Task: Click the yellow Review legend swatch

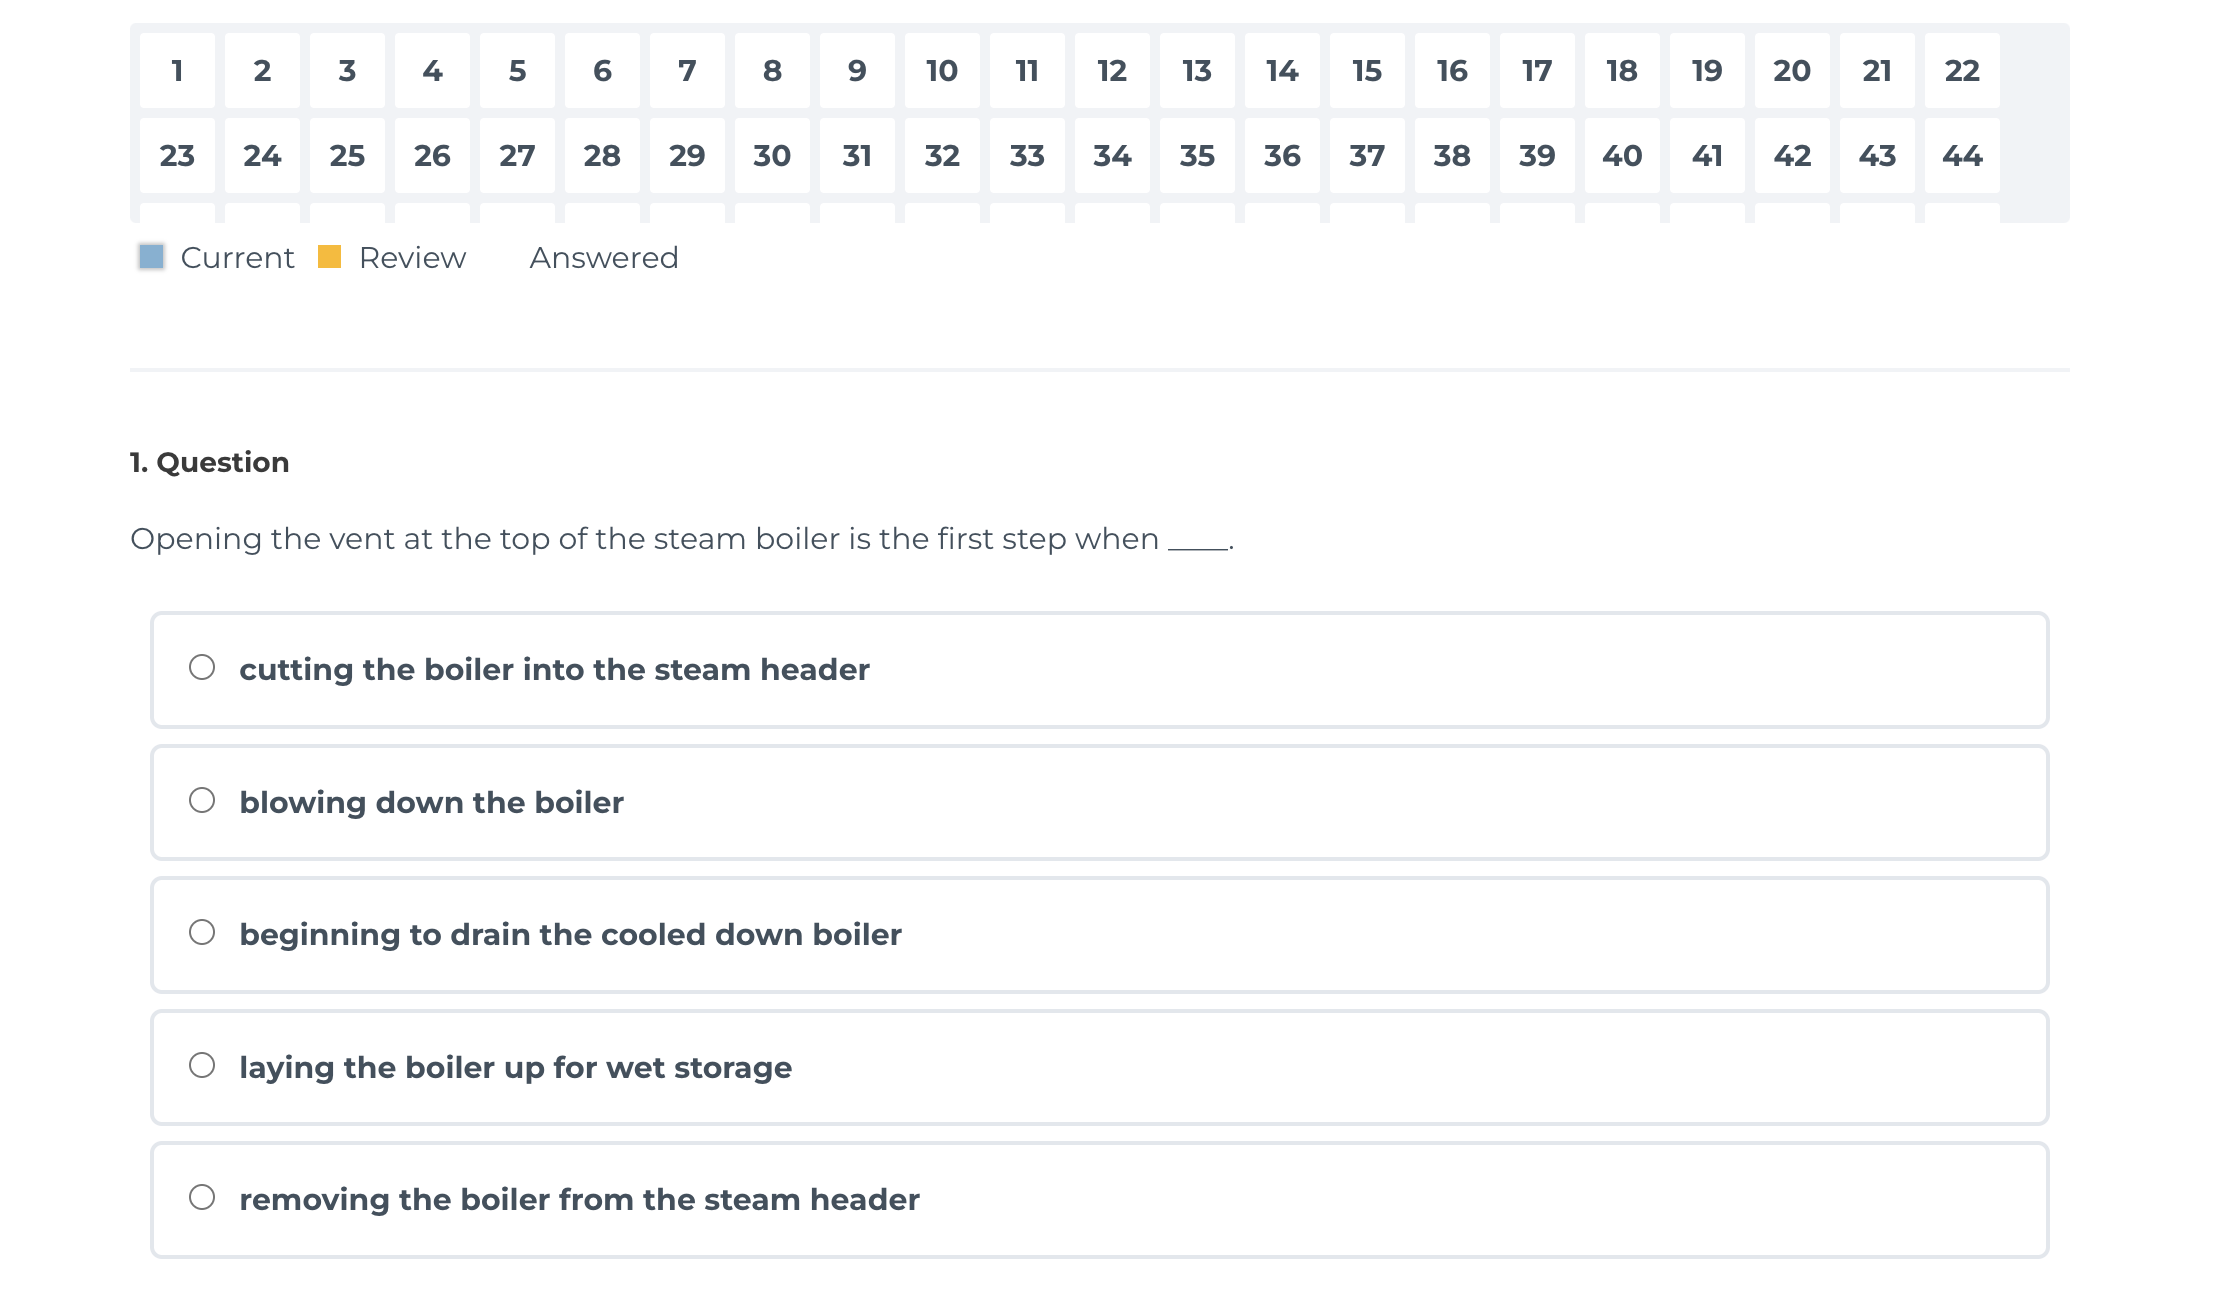Action: pos(330,257)
